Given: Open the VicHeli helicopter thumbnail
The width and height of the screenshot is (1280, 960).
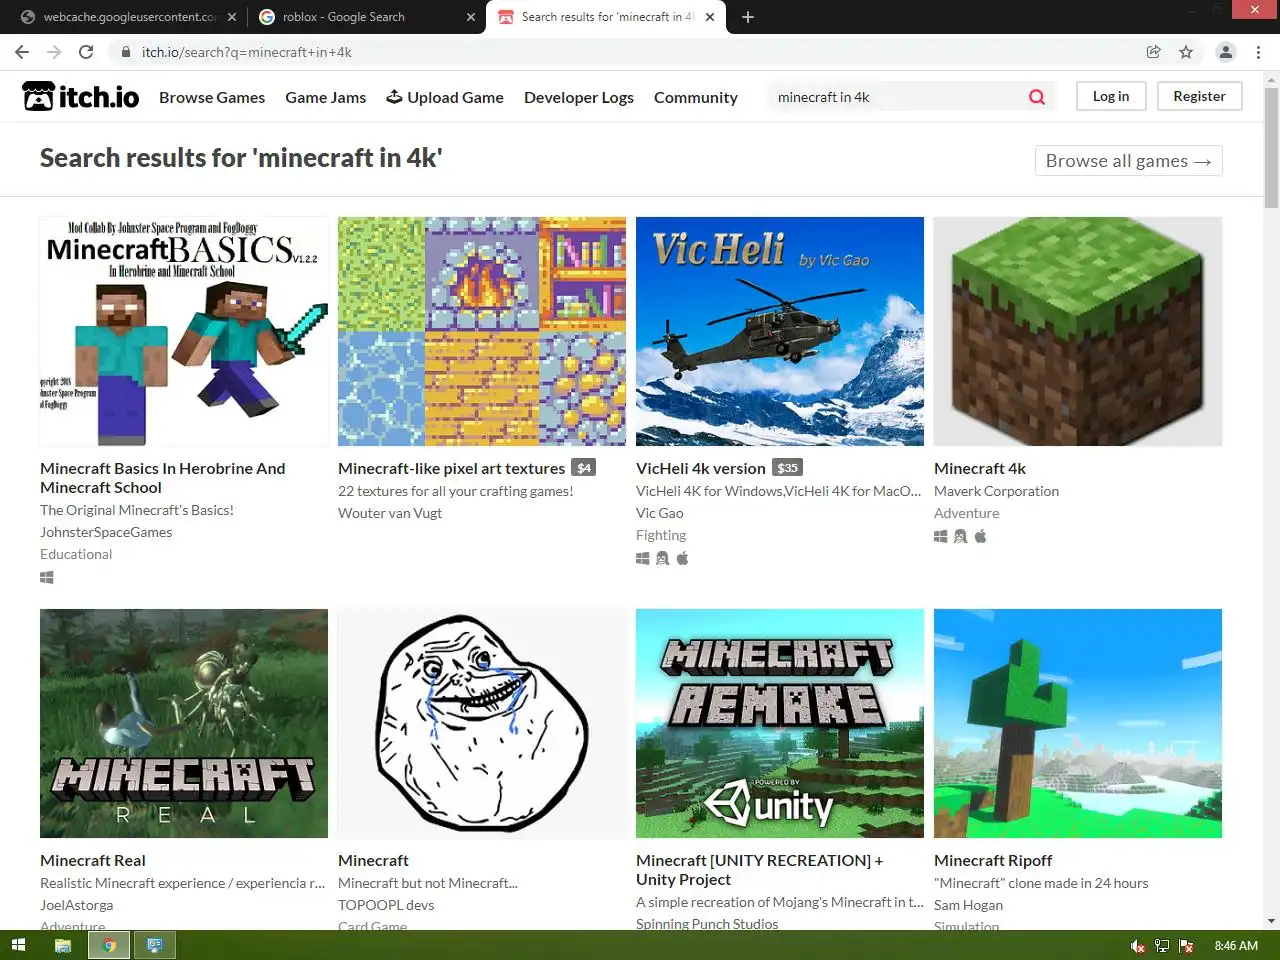Looking at the screenshot, I should point(780,331).
